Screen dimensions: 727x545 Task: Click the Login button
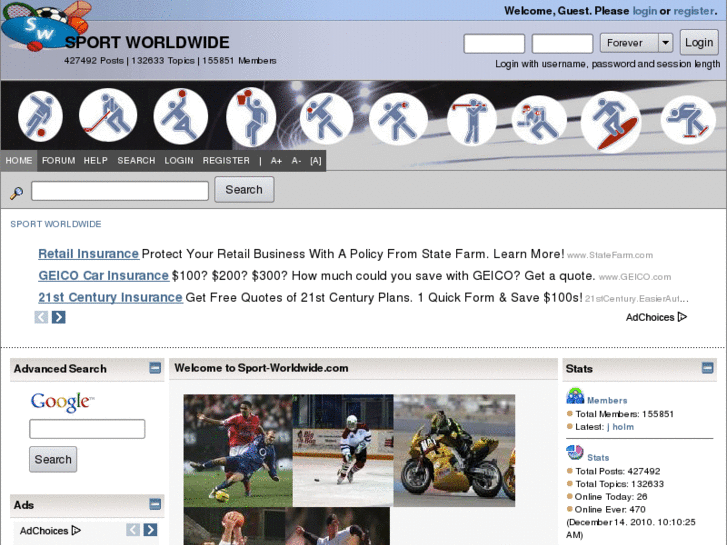(x=699, y=43)
